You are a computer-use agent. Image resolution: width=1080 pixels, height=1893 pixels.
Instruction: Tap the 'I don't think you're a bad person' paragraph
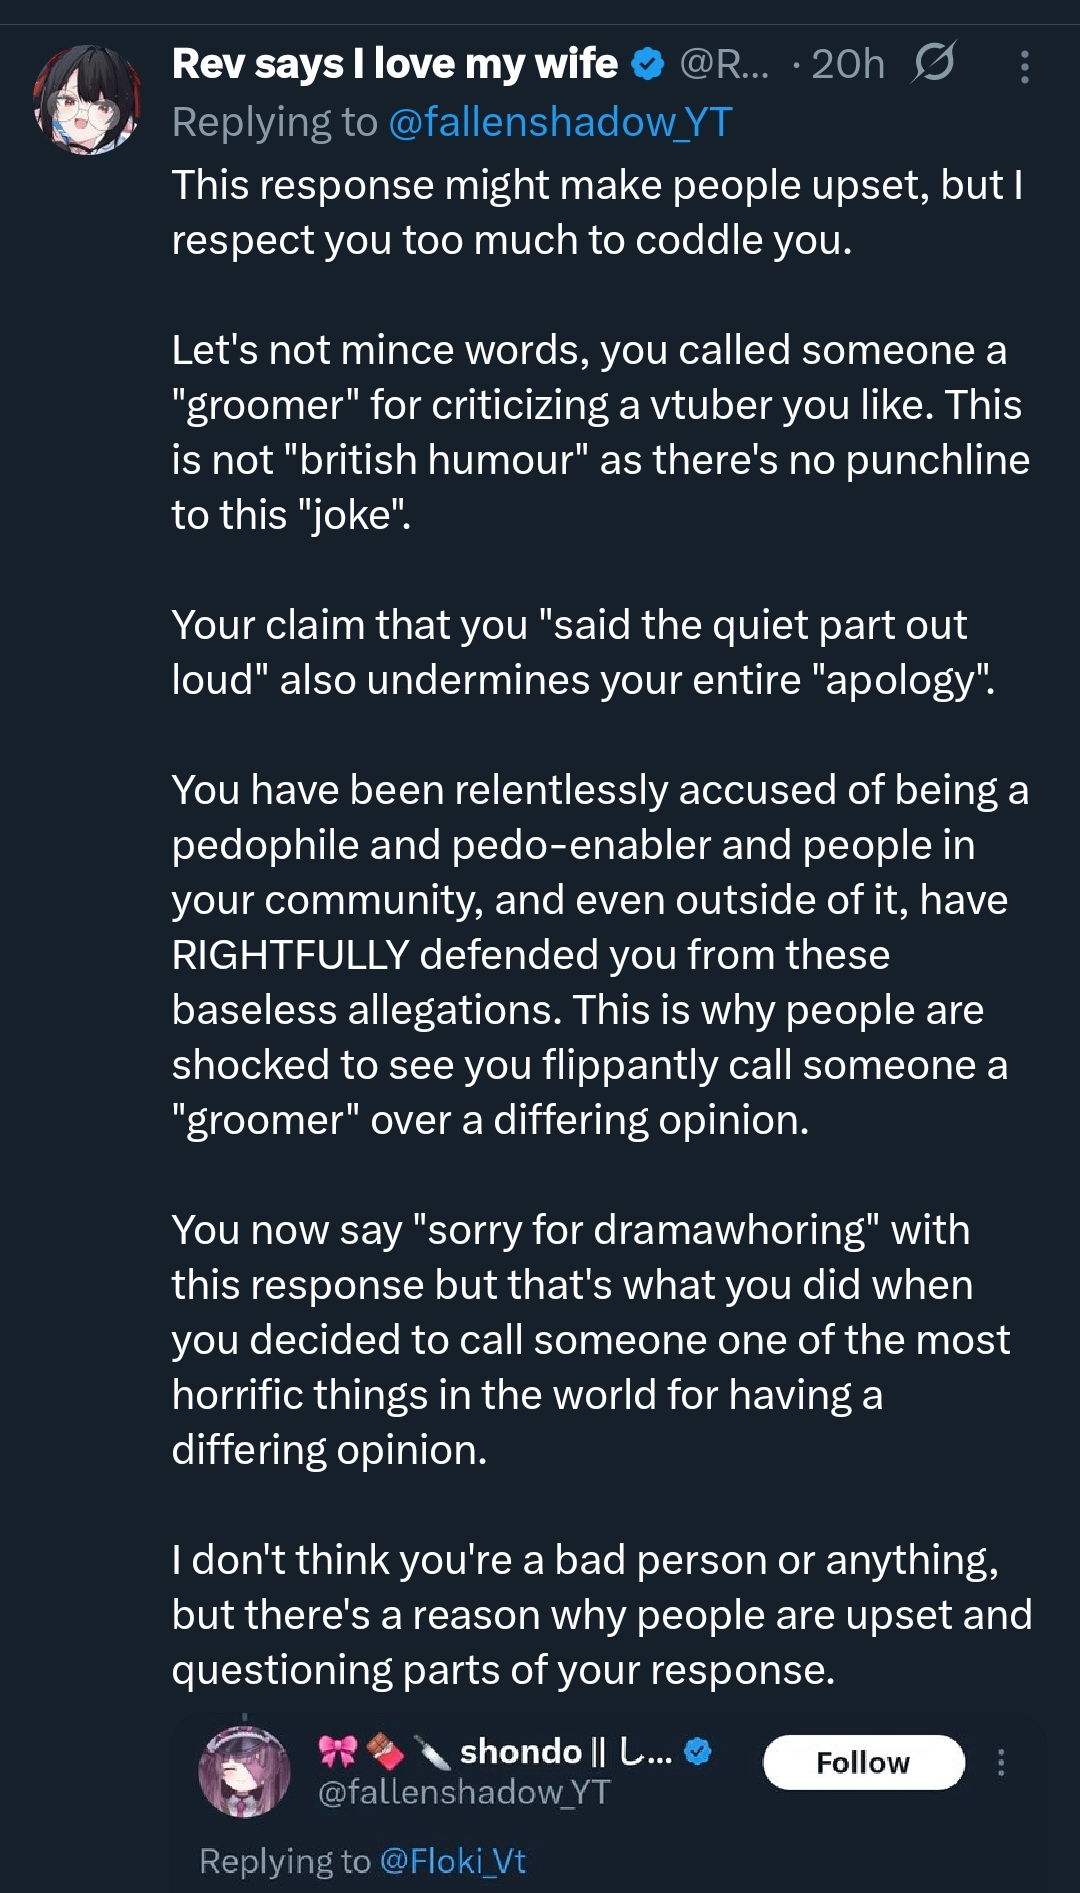click(x=600, y=1614)
